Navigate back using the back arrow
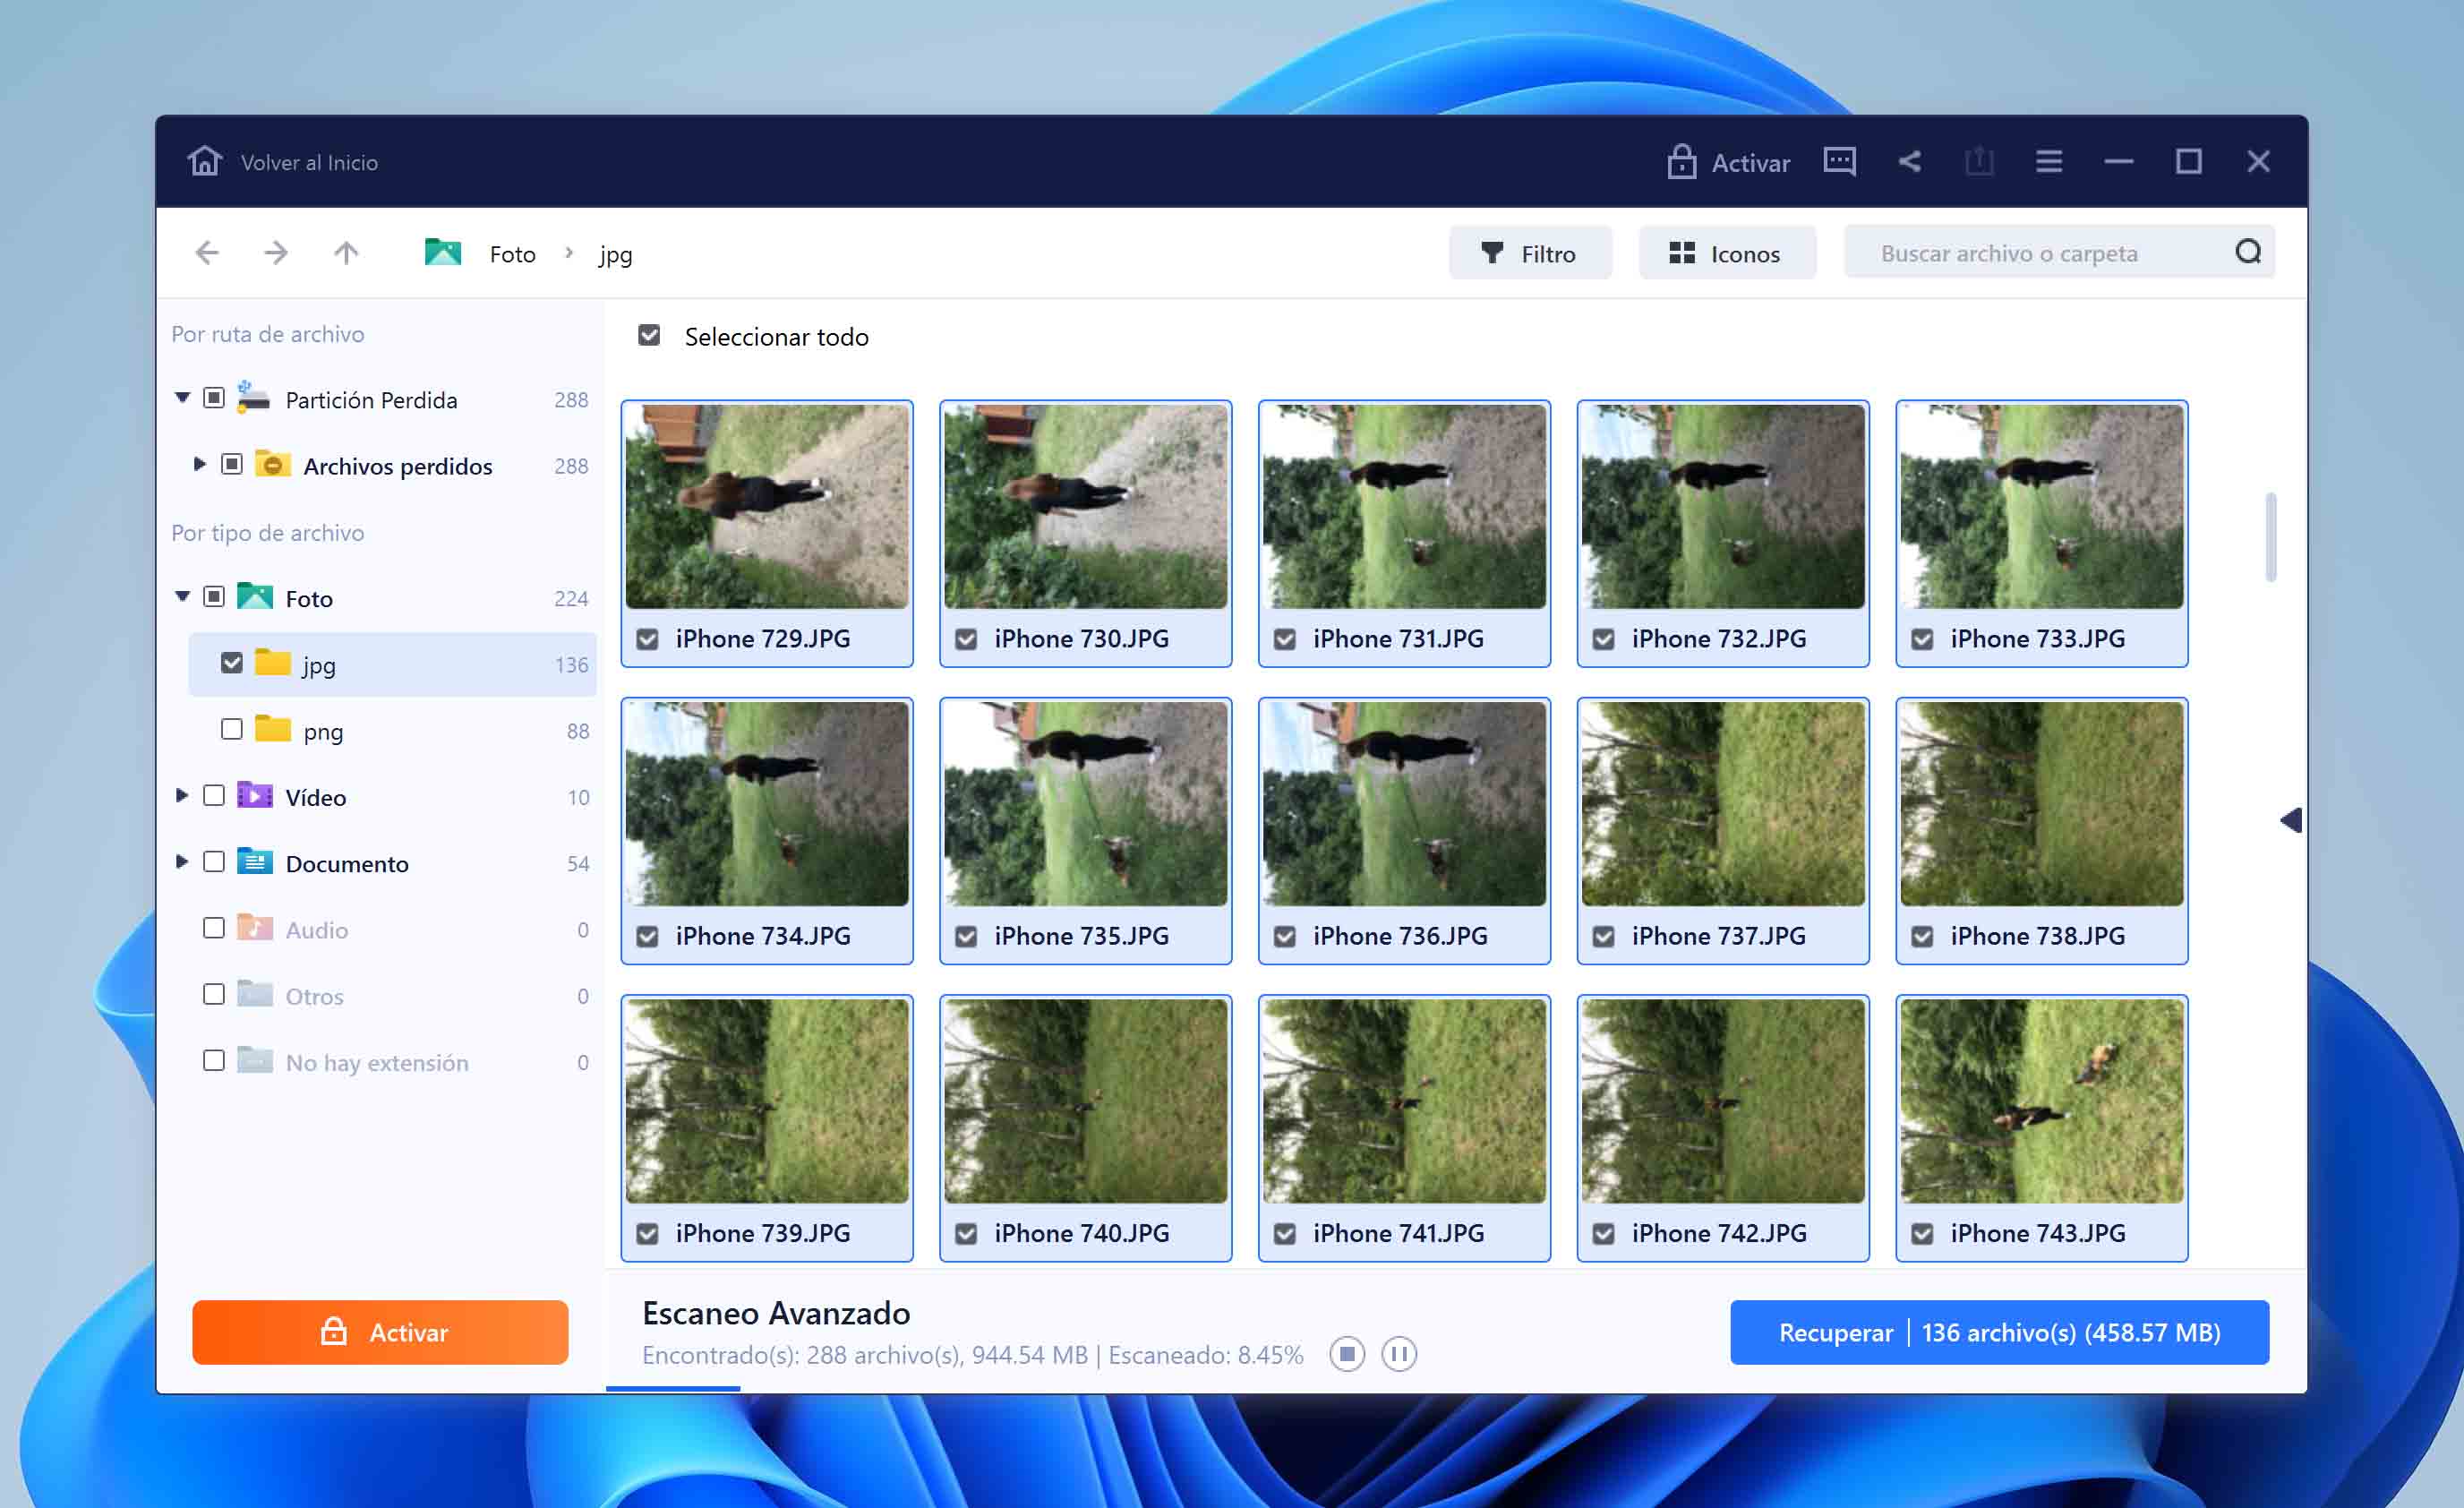 click(x=210, y=252)
